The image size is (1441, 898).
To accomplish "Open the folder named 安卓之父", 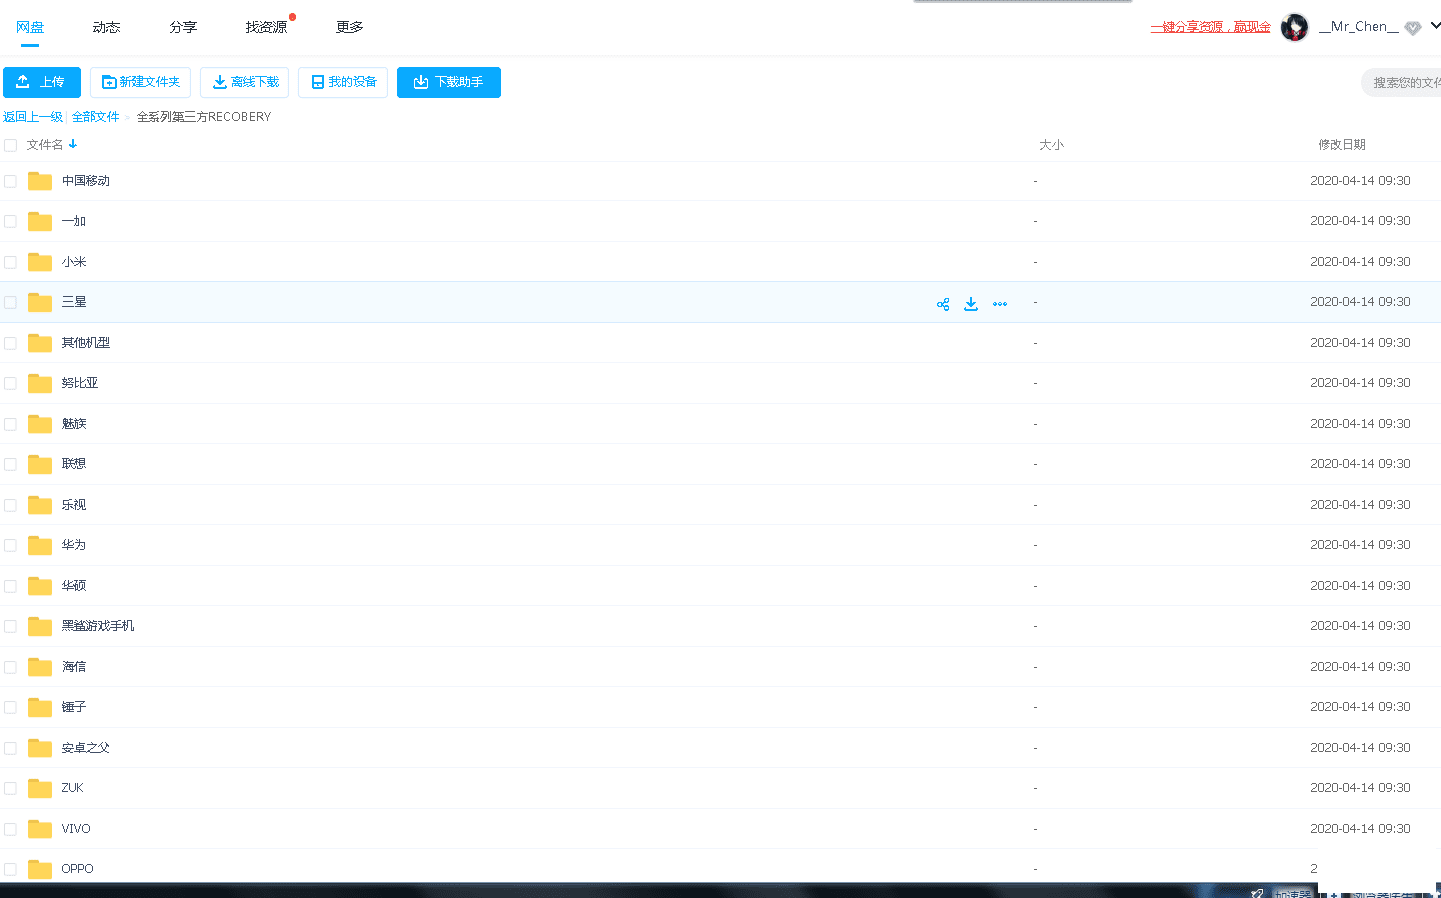I will click(86, 748).
